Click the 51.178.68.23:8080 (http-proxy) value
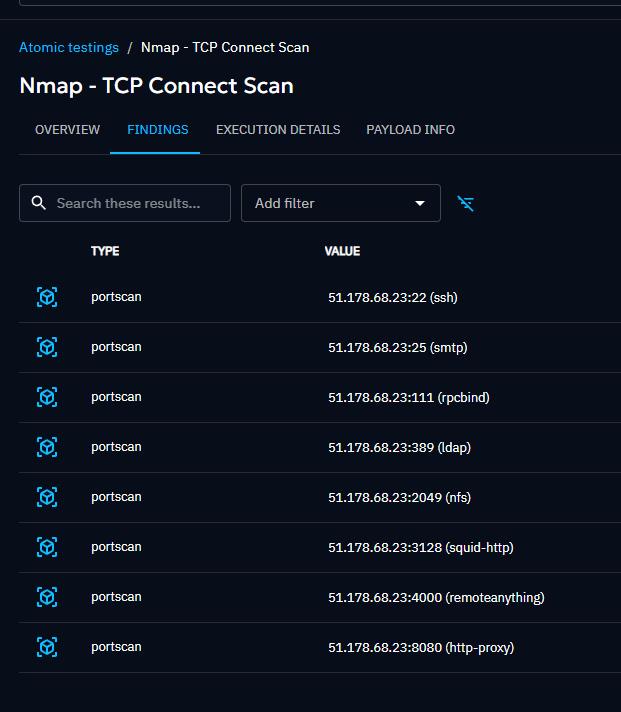The height and width of the screenshot is (712, 621). pyautogui.click(x=421, y=647)
